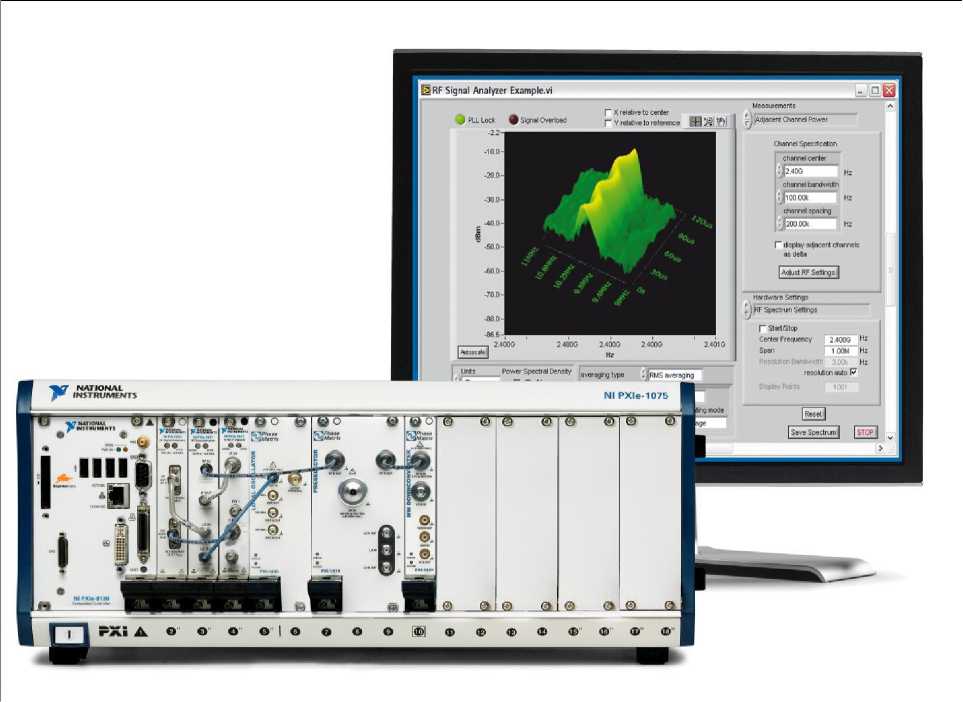The height and width of the screenshot is (702, 963).
Task: Enable X relative to center checkbox
Action: coord(609,113)
